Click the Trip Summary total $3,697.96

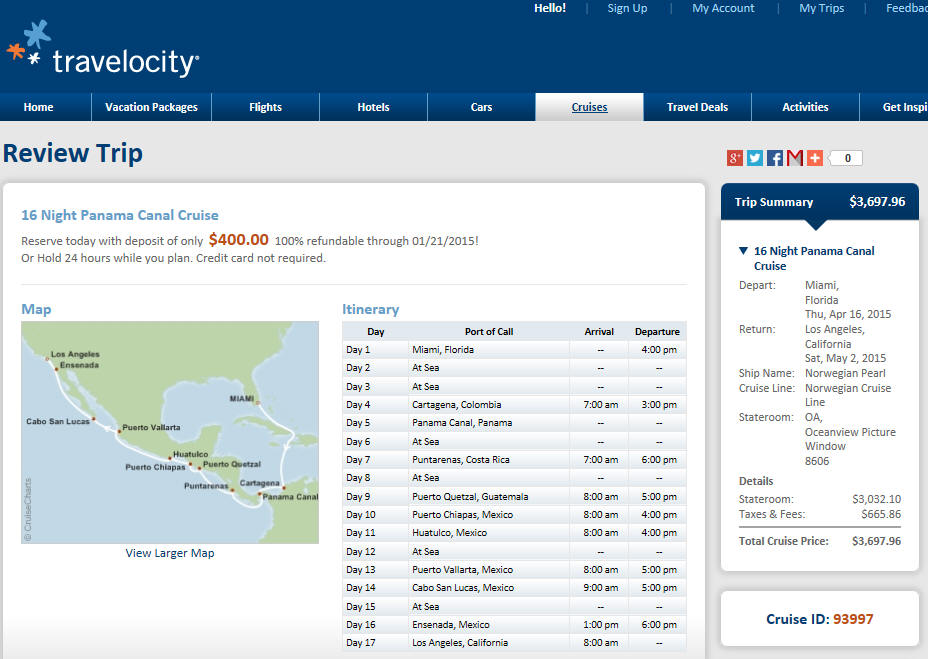[877, 202]
